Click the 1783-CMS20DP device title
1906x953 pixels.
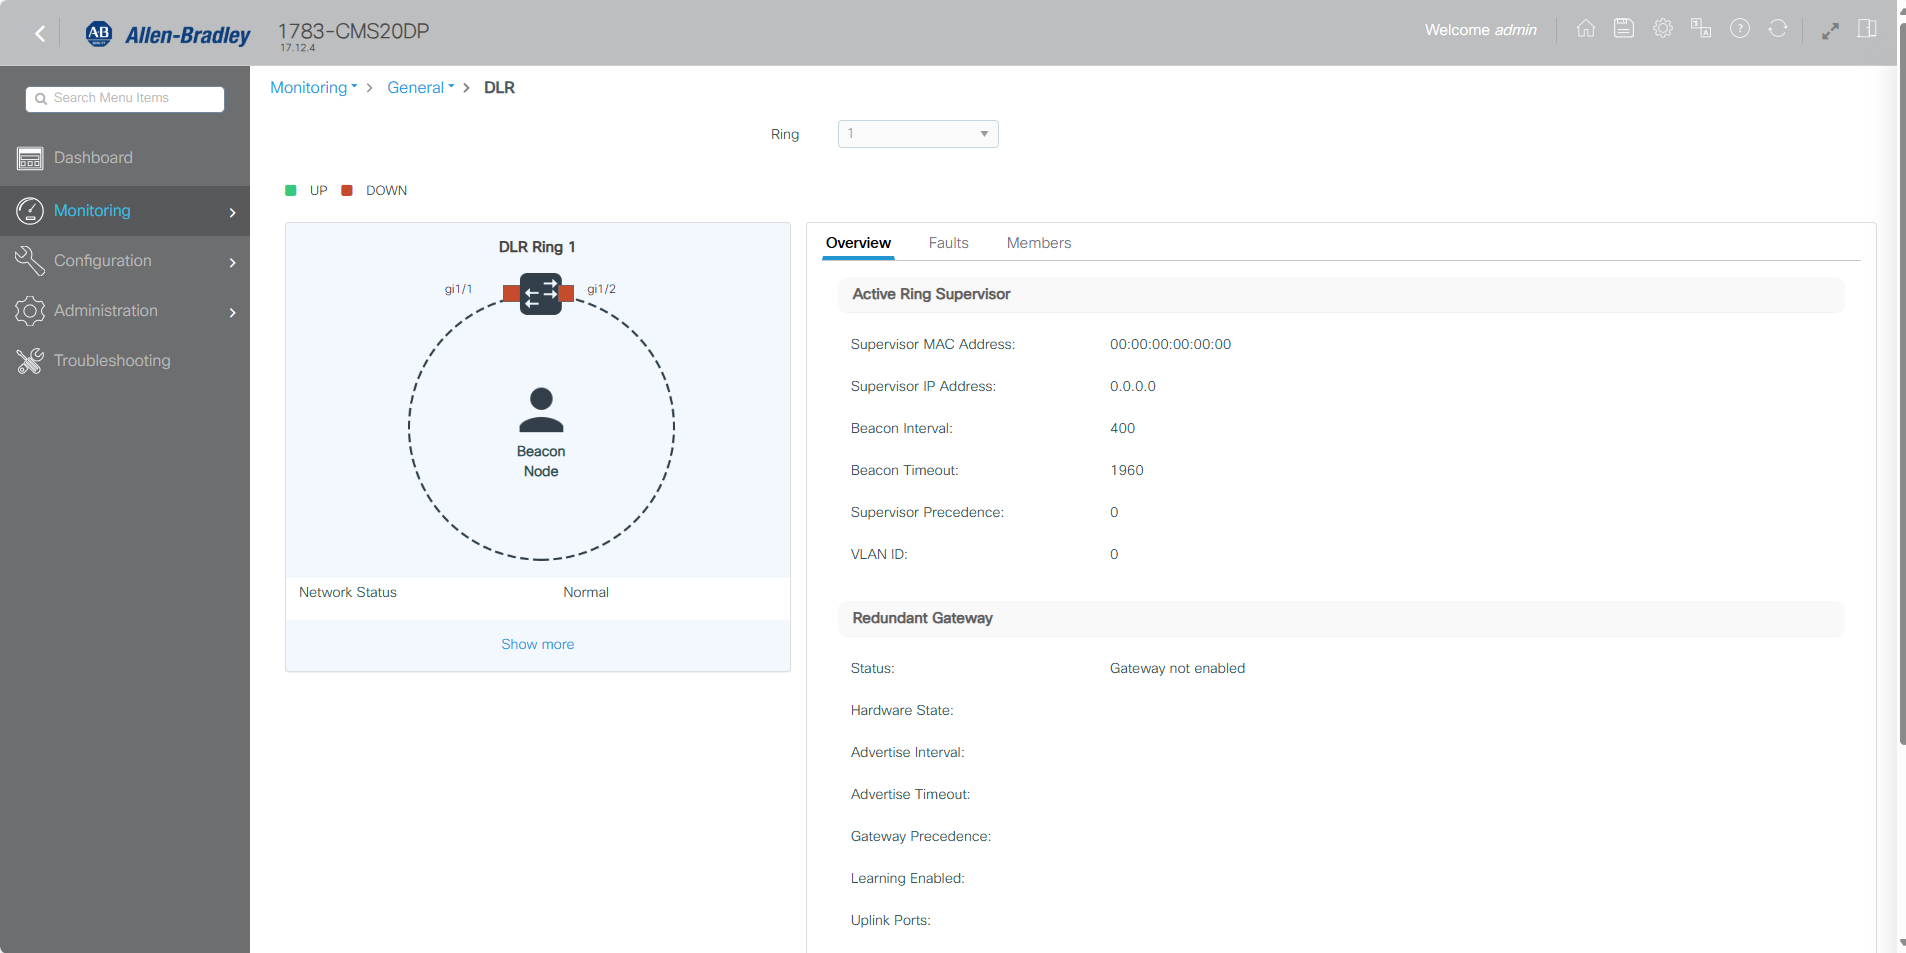(353, 31)
